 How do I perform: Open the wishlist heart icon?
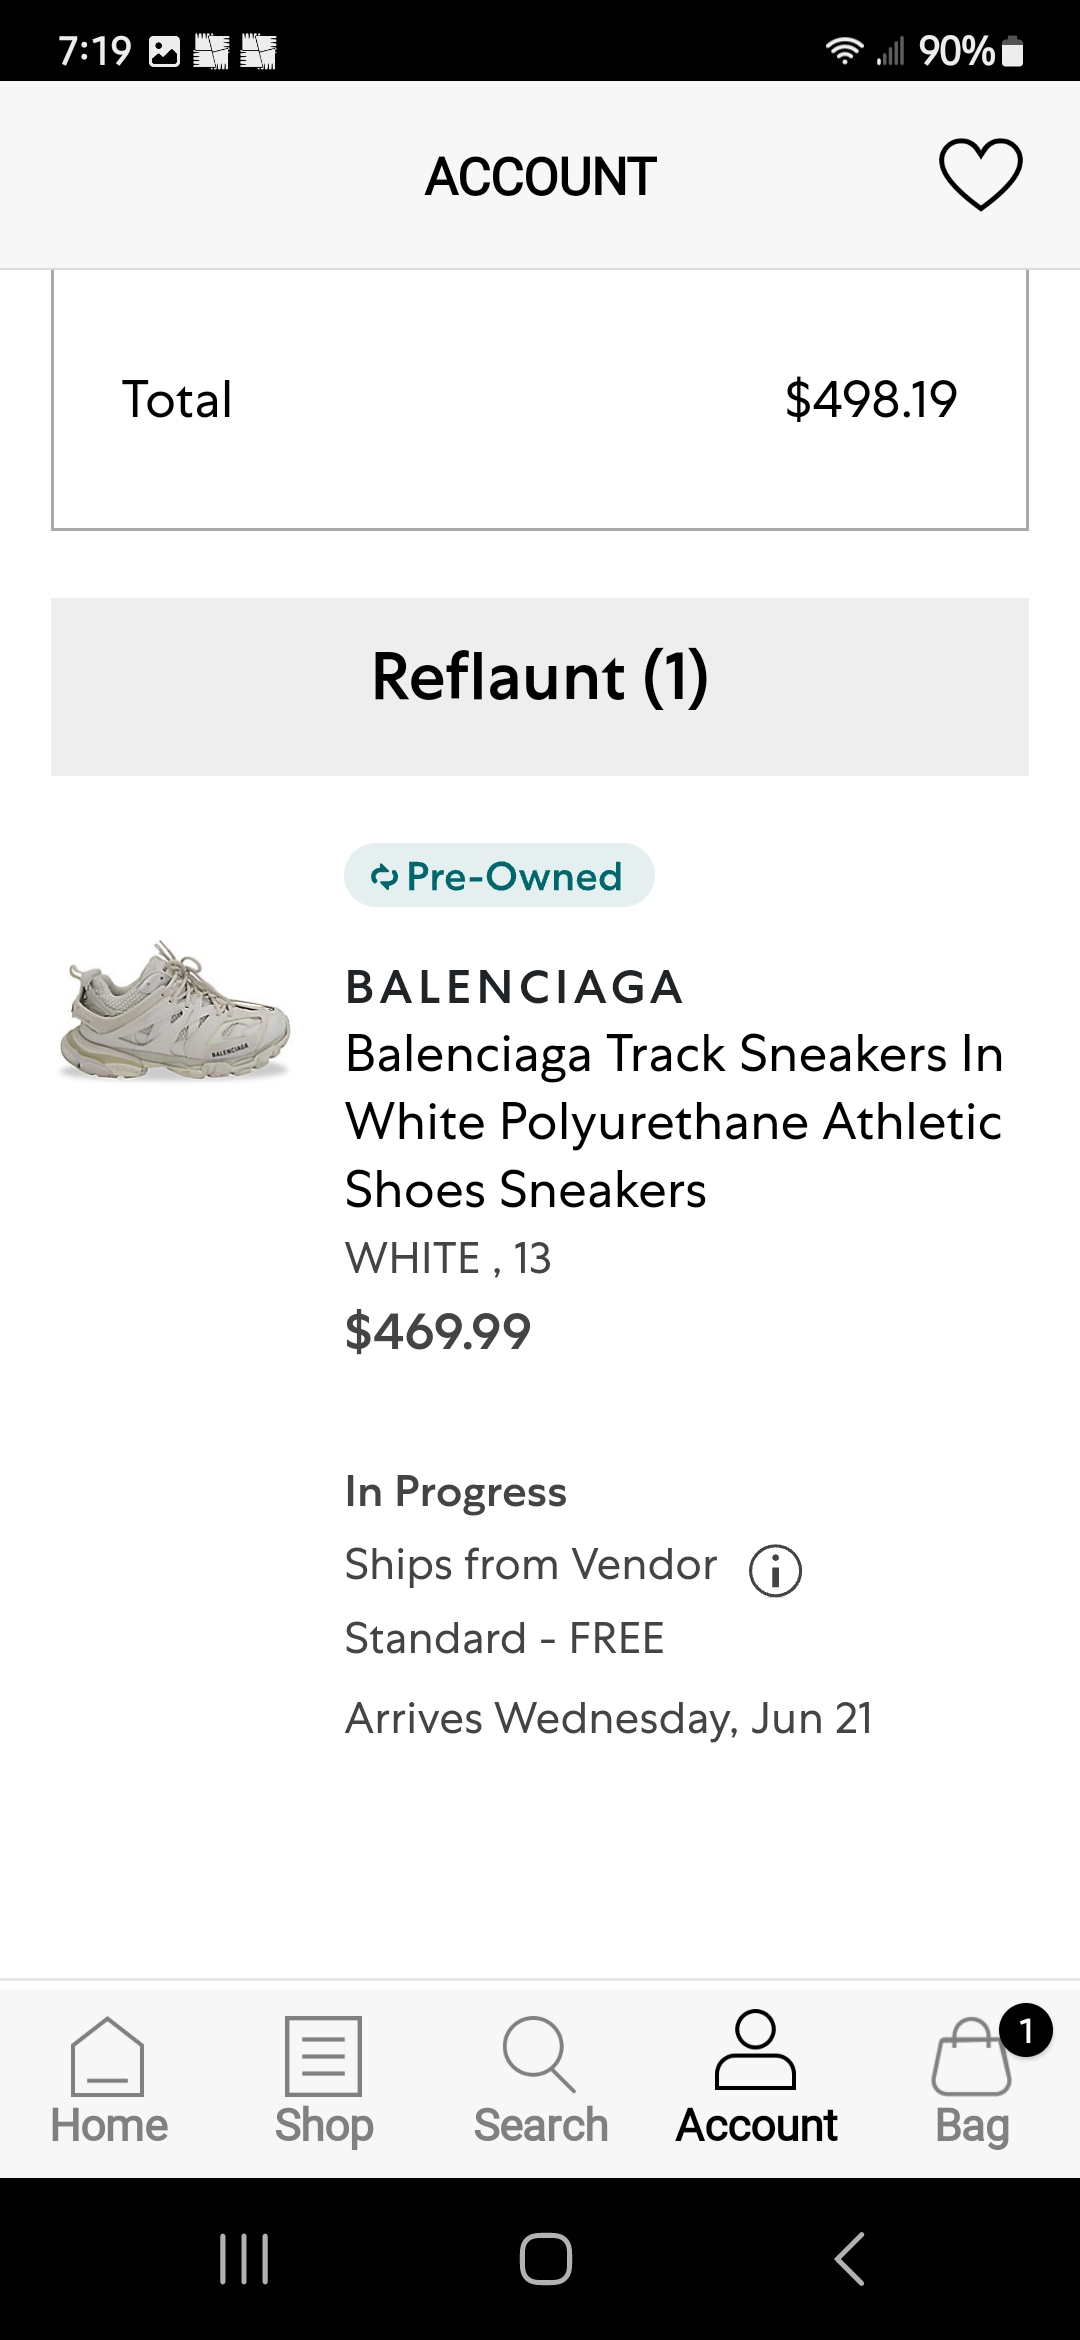pyautogui.click(x=980, y=175)
